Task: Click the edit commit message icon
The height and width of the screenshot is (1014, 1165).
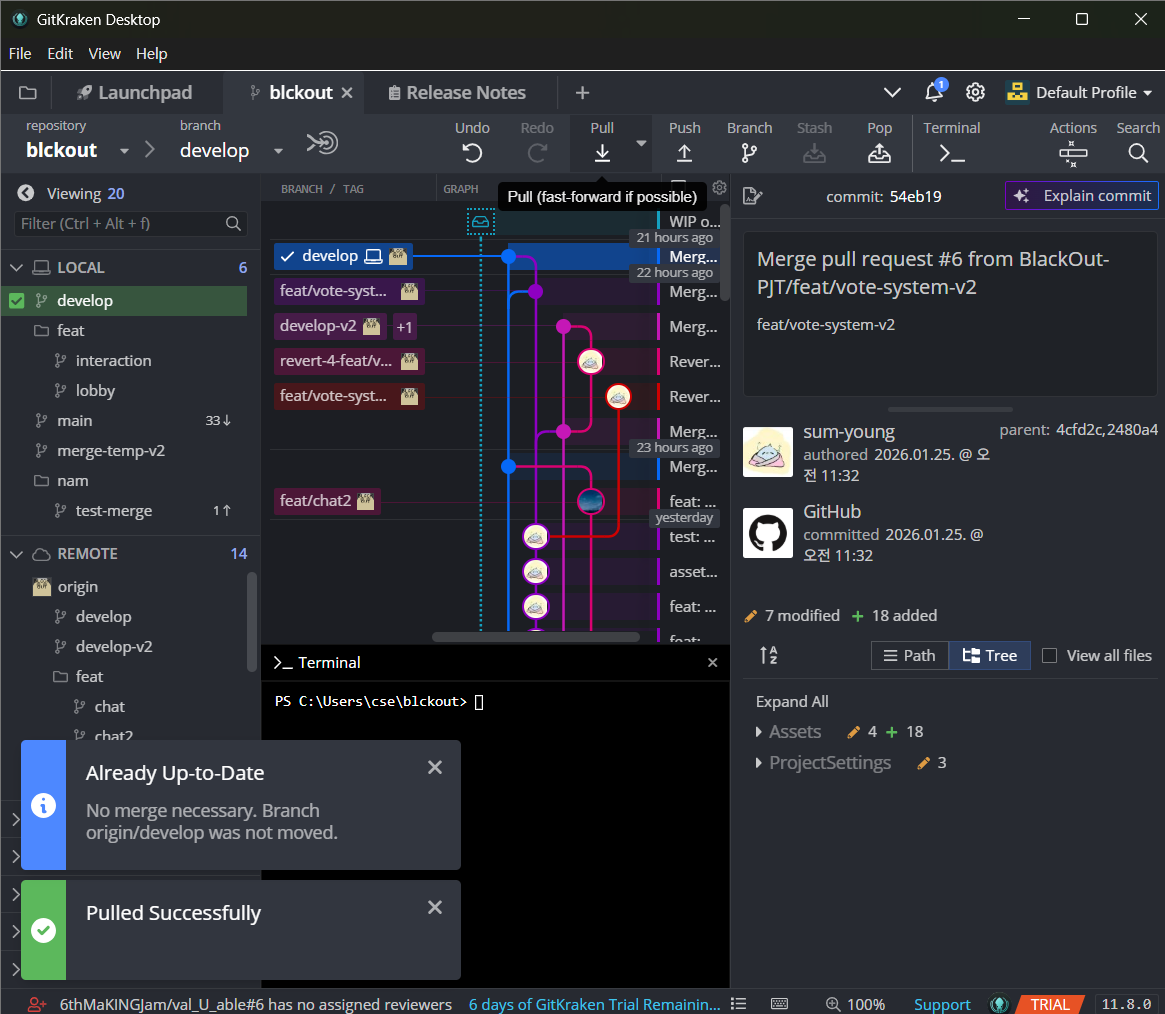Action: 752,196
